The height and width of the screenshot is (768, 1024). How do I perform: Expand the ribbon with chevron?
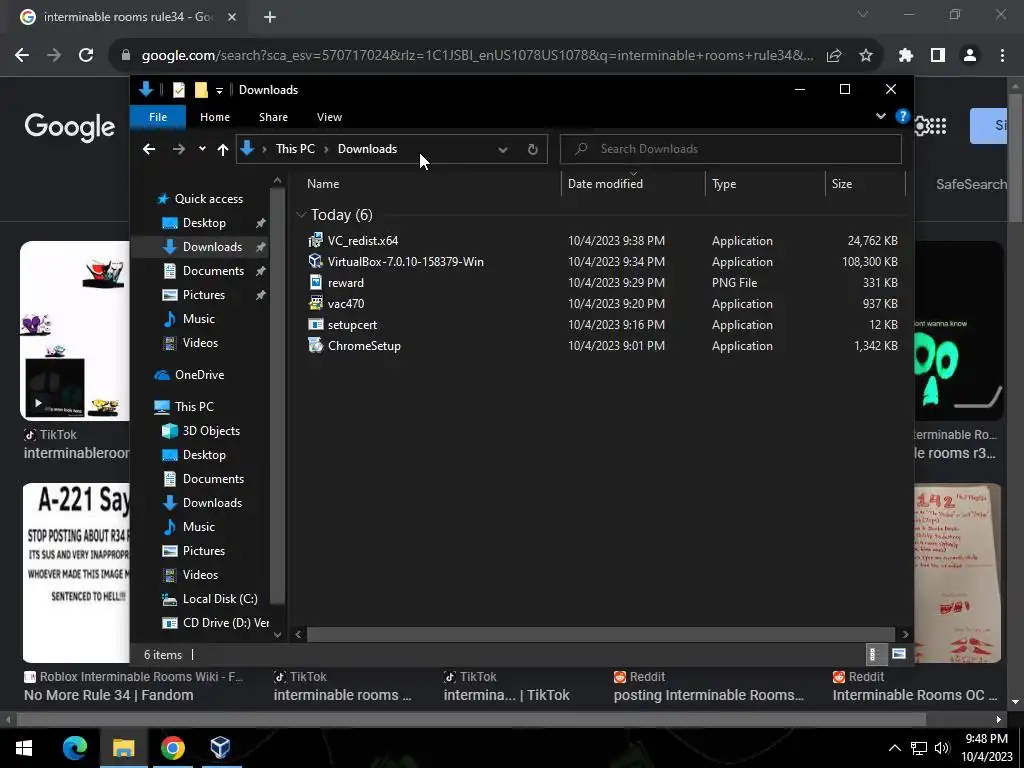click(x=880, y=116)
